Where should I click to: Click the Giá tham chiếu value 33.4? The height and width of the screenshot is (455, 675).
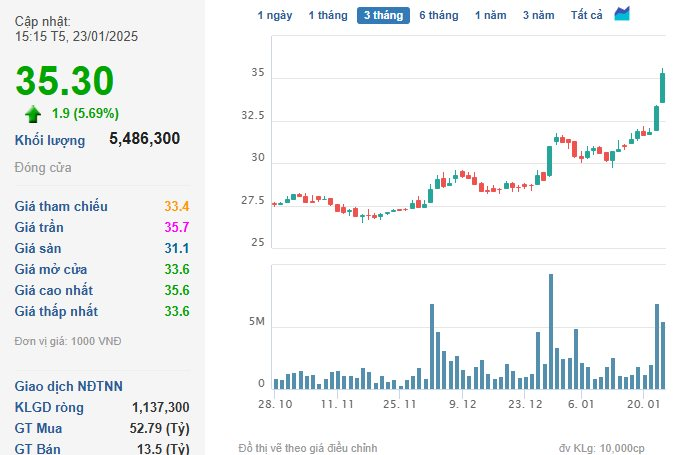tap(176, 206)
